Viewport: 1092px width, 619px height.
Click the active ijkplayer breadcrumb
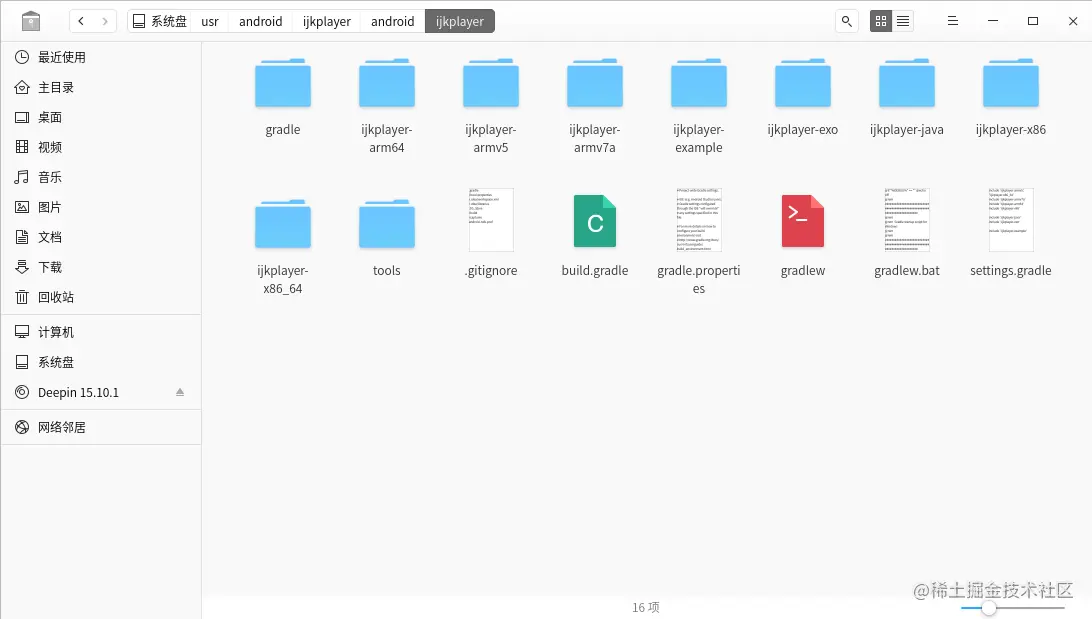click(460, 21)
